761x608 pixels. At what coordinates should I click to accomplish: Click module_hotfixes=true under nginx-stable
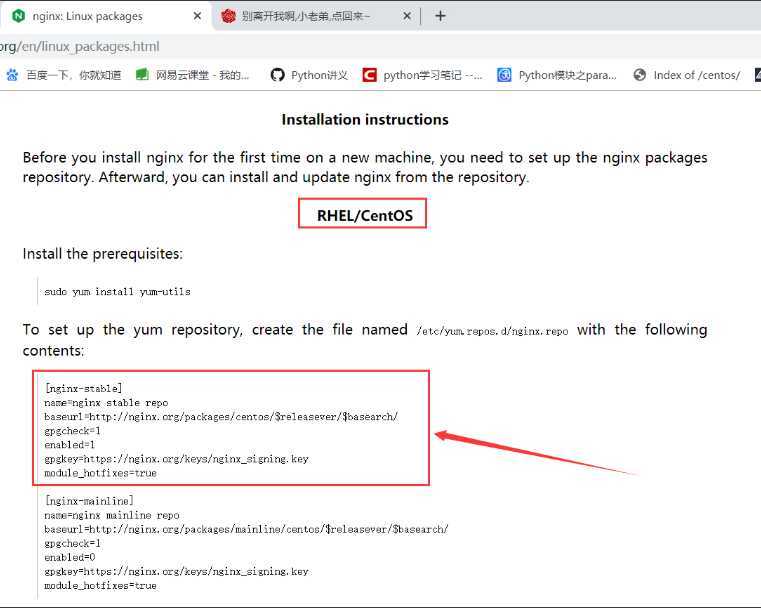tap(100, 473)
